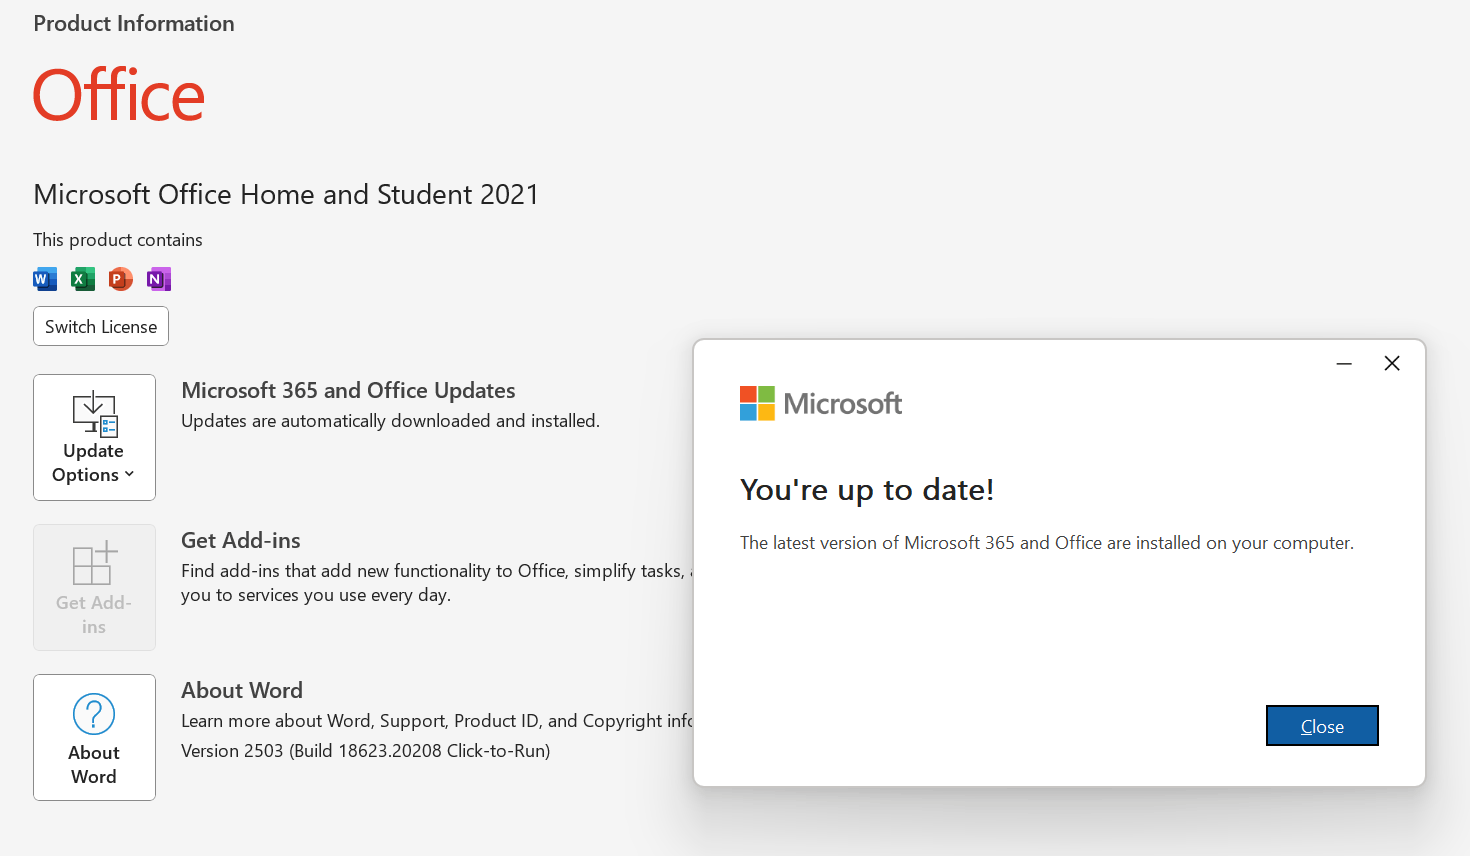The height and width of the screenshot is (856, 1470).
Task: Click the Excel app icon
Action: (83, 279)
